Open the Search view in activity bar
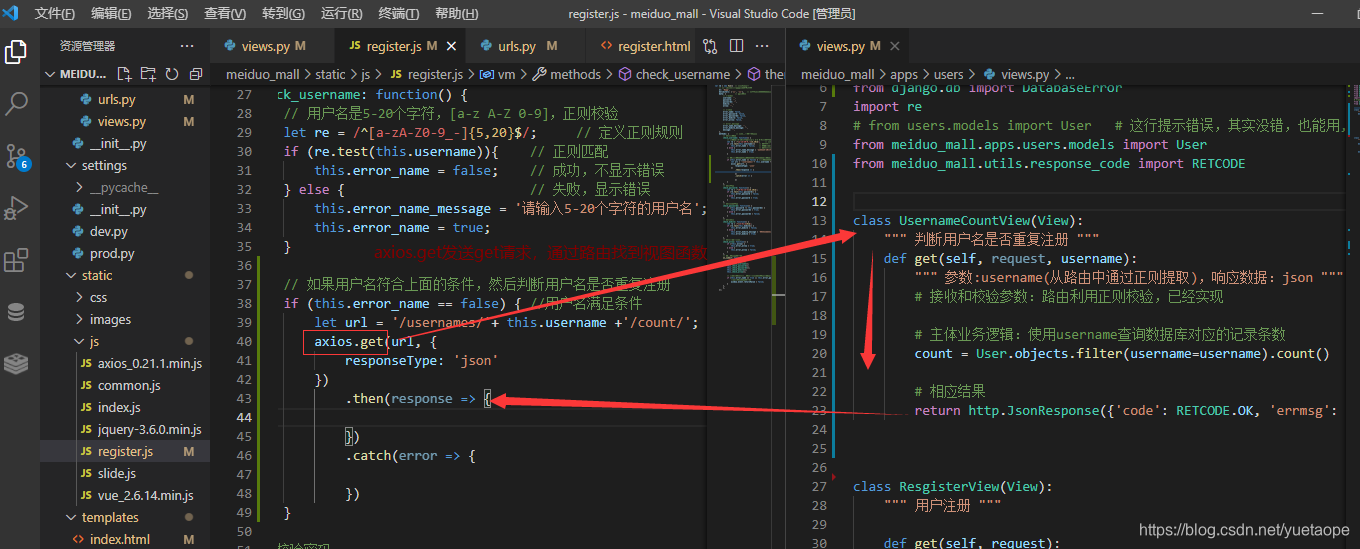 click(x=16, y=103)
